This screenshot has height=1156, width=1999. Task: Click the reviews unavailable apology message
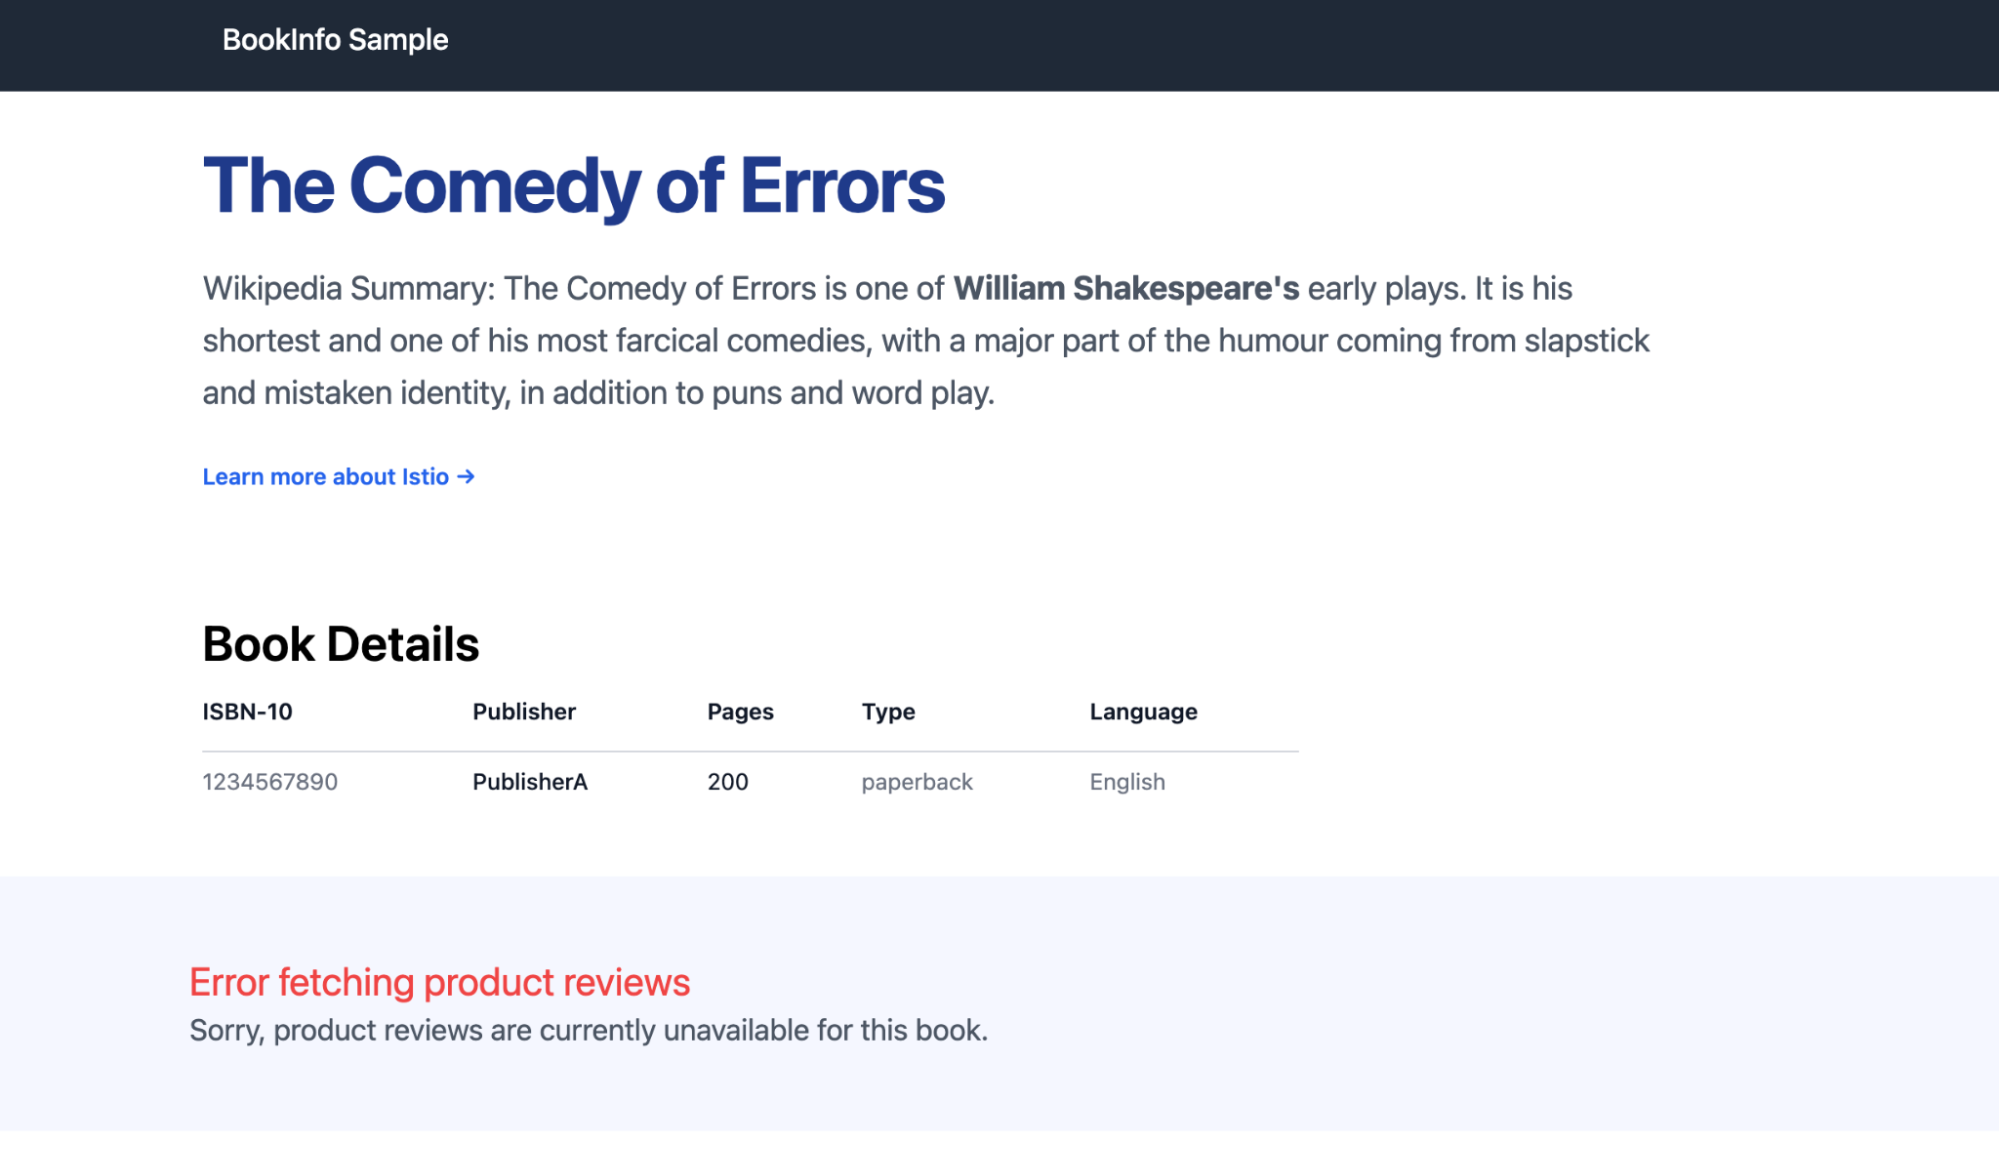[x=588, y=1031]
